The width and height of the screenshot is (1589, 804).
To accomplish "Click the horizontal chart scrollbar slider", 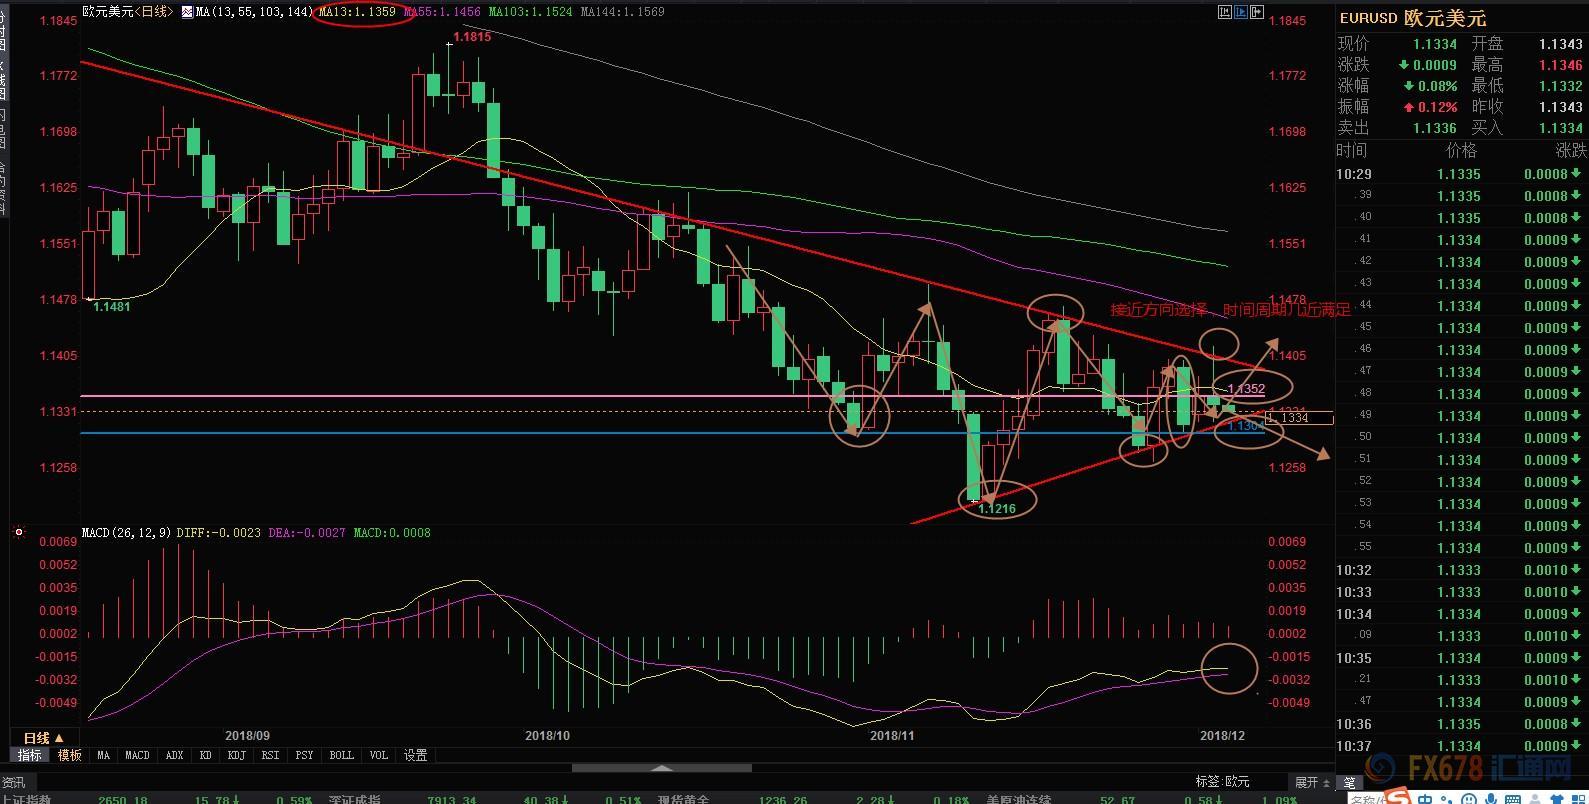I will pyautogui.click(x=661, y=768).
